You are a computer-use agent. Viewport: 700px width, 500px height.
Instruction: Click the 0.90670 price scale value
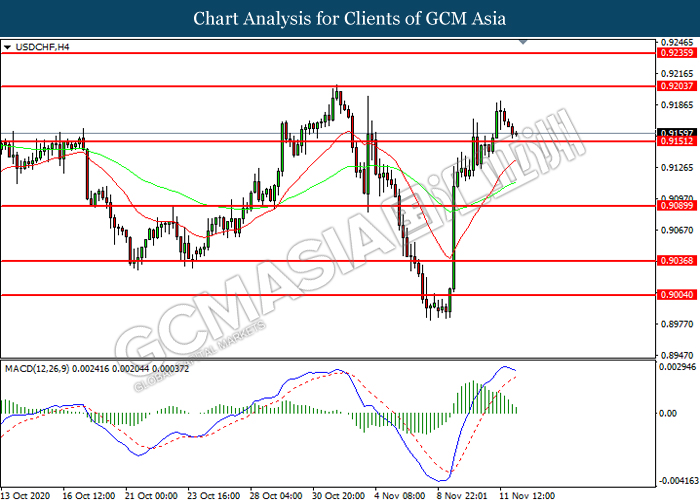coord(677,230)
